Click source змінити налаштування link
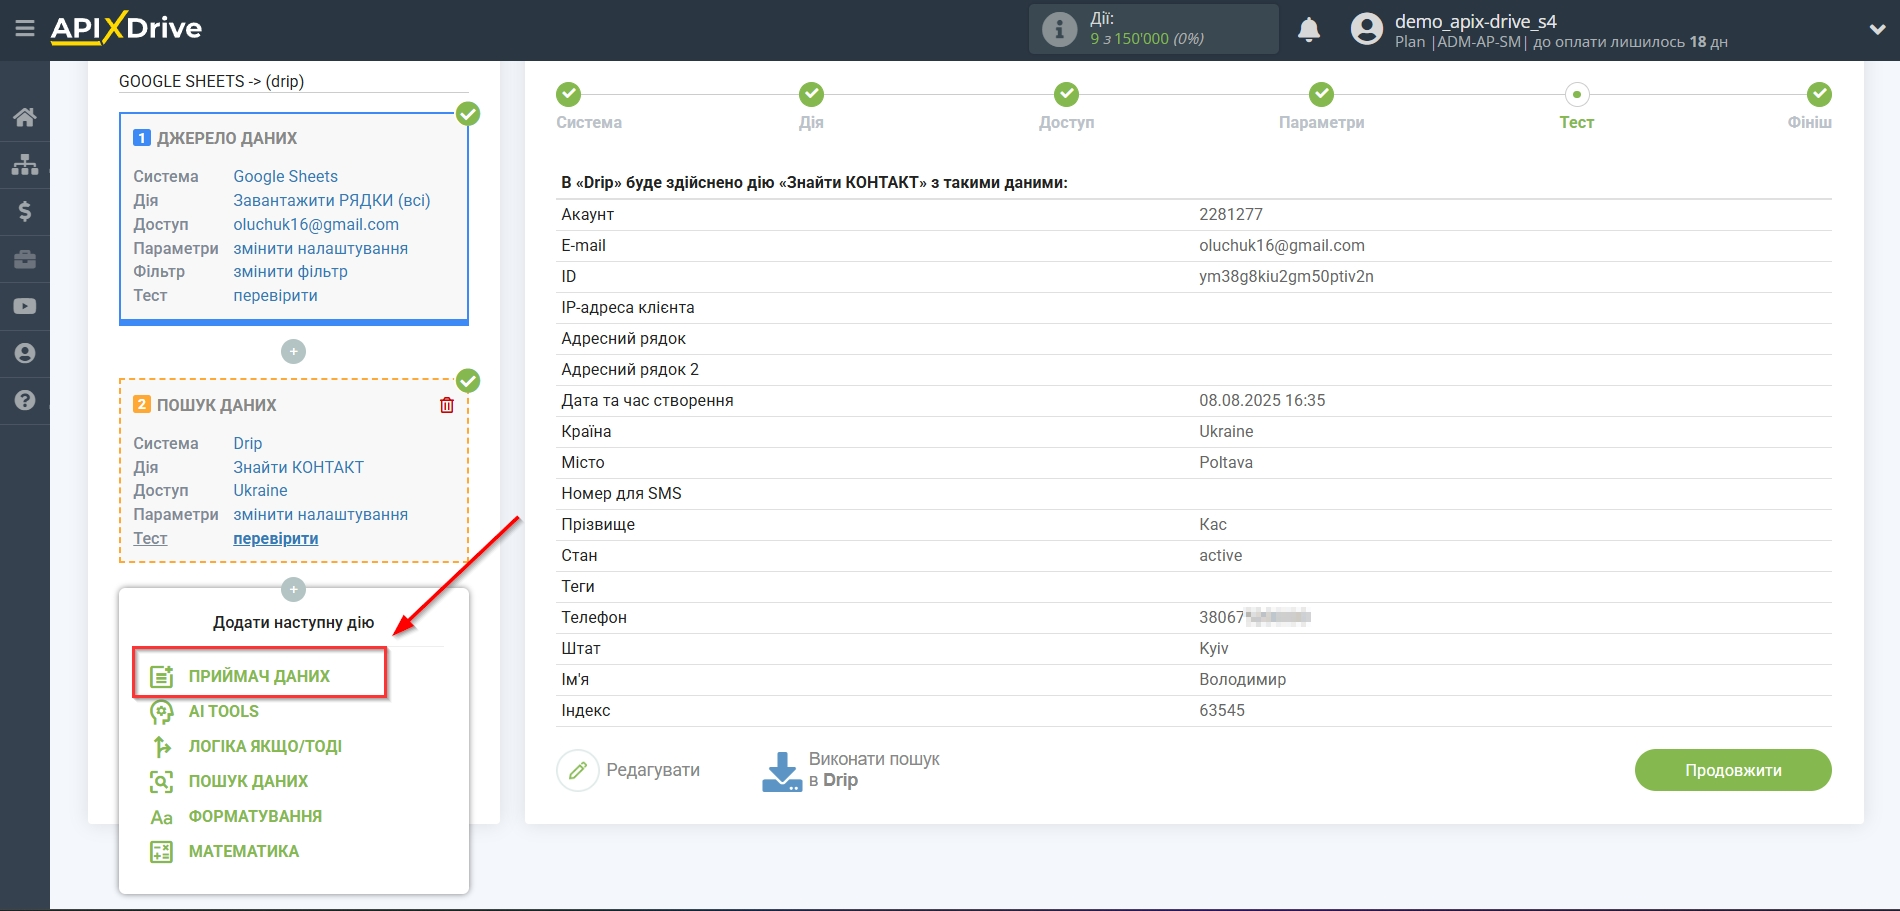Screen dimensions: 1900x911 tap(320, 248)
